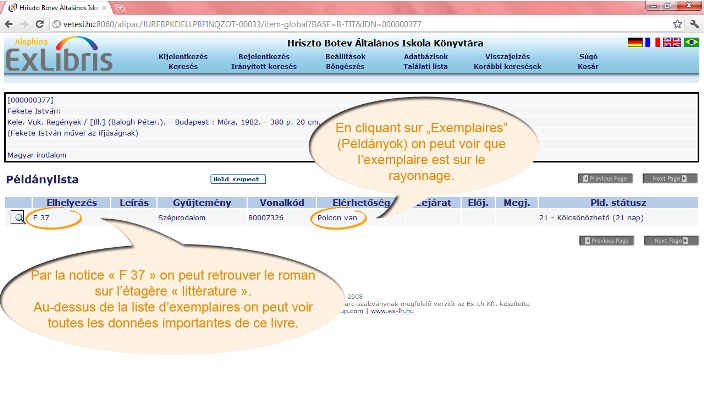Bookmark page with the star icon
The height and width of the screenshot is (396, 704).
click(x=677, y=24)
